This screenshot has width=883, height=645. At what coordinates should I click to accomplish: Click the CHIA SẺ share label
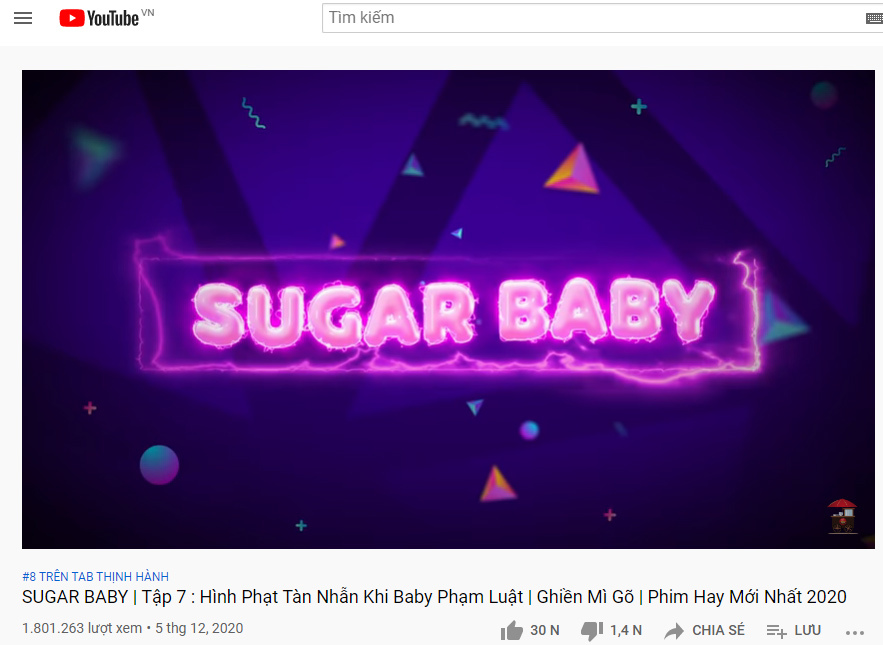pyautogui.click(x=718, y=630)
